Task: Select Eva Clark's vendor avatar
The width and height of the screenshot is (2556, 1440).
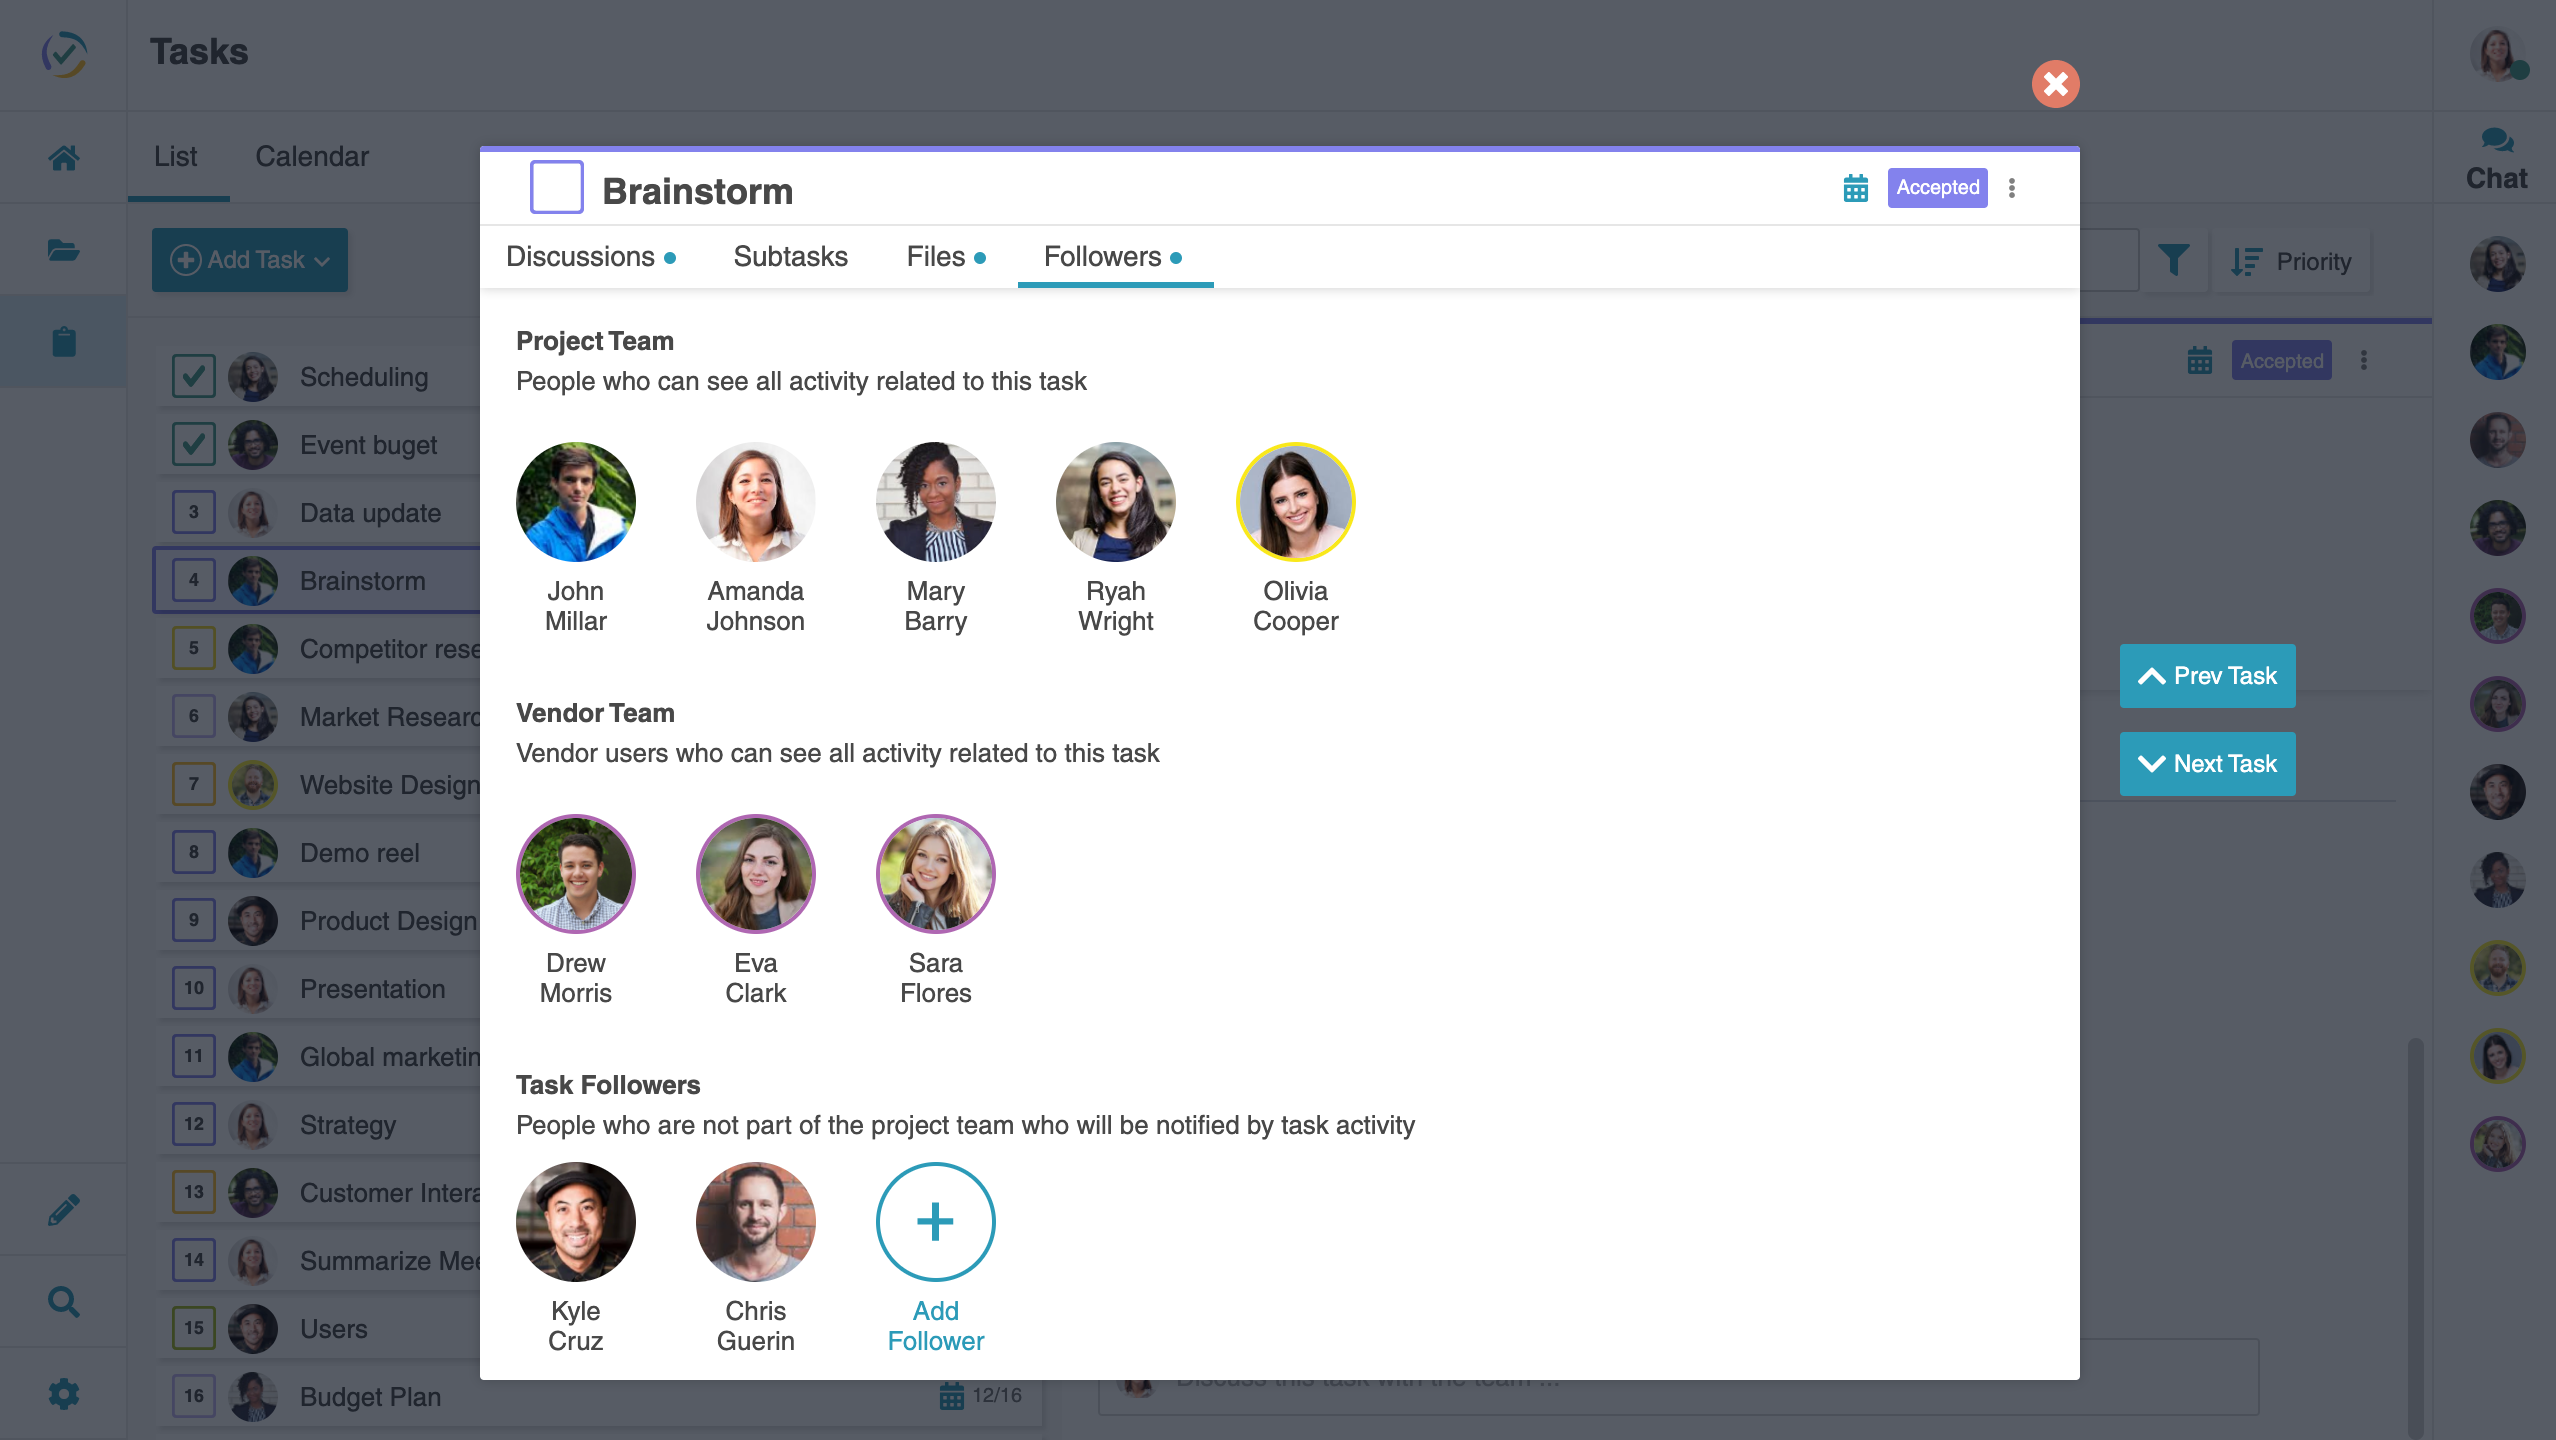Action: [x=756, y=874]
